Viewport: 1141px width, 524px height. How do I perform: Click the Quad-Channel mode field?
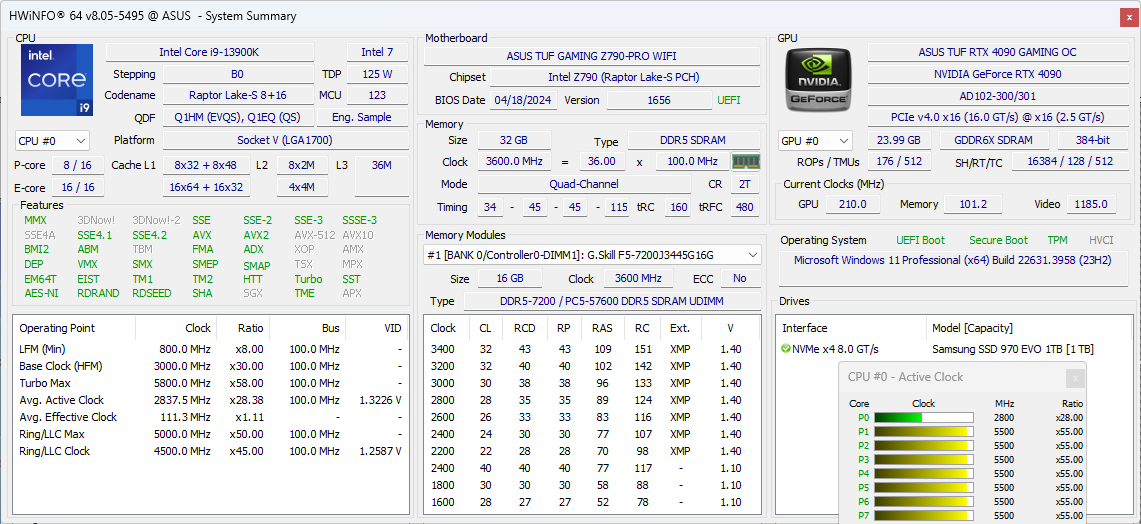584,184
